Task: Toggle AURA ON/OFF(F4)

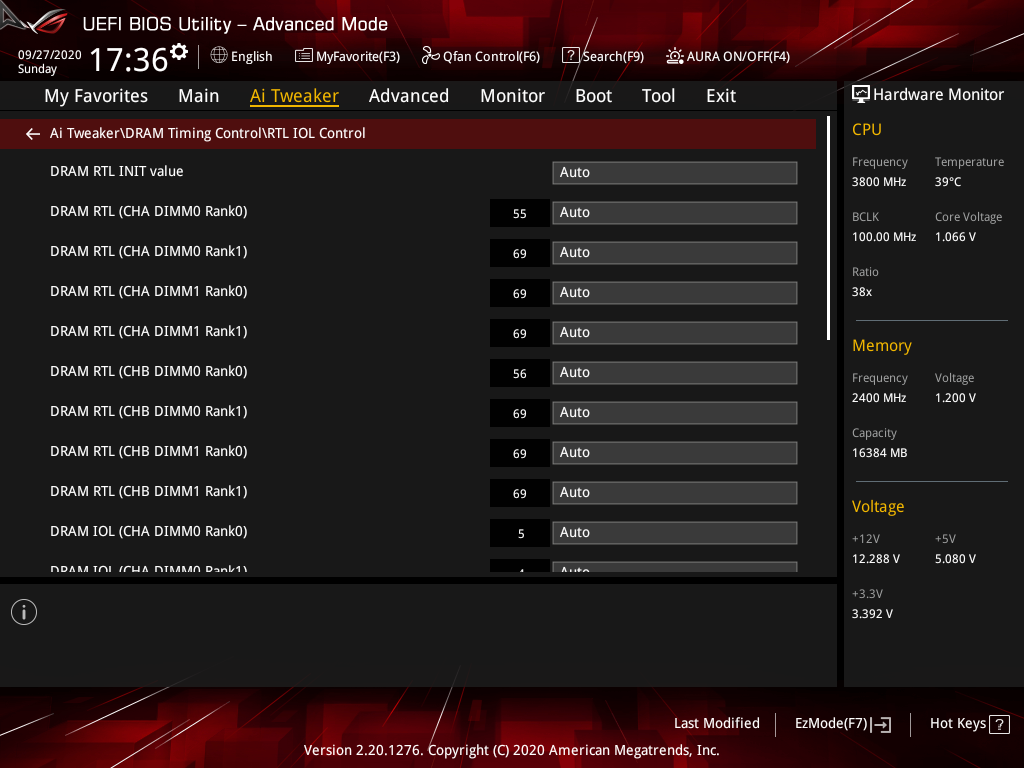Action: (x=738, y=56)
